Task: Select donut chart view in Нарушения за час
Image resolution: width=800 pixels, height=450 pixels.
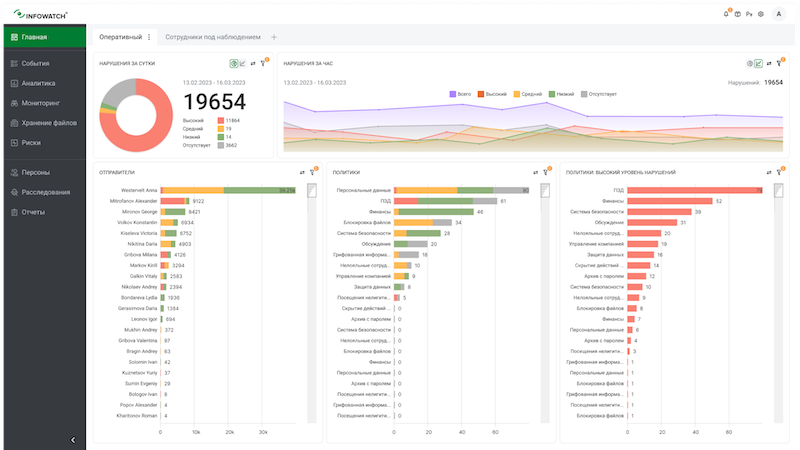Action: 749,63
